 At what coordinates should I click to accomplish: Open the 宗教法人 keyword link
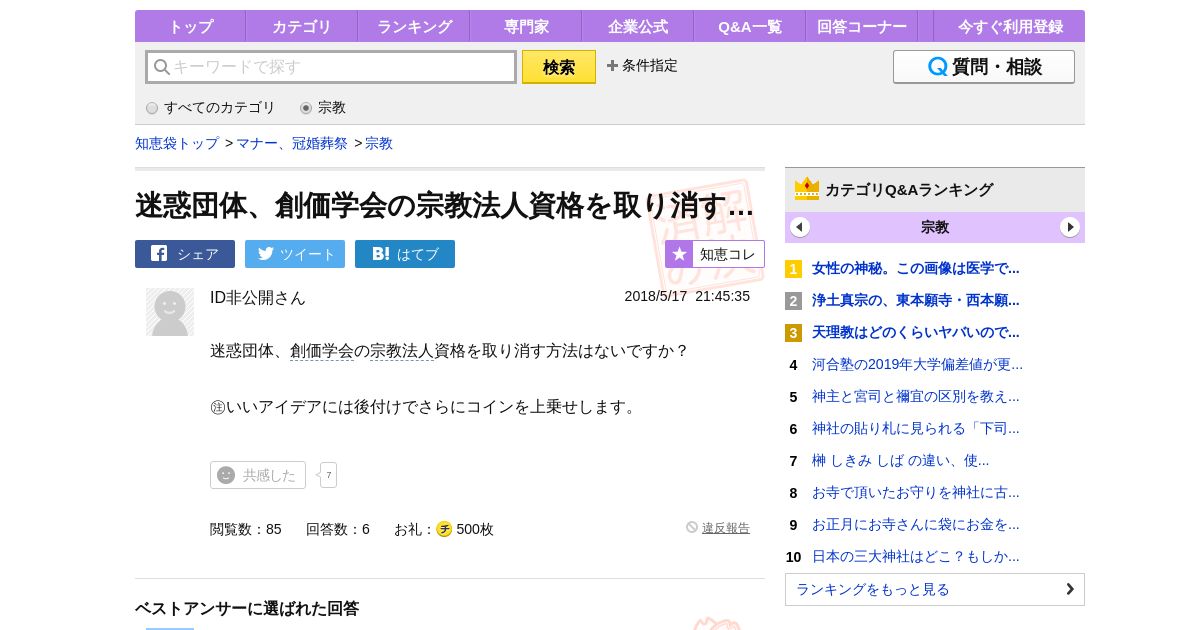(x=402, y=351)
